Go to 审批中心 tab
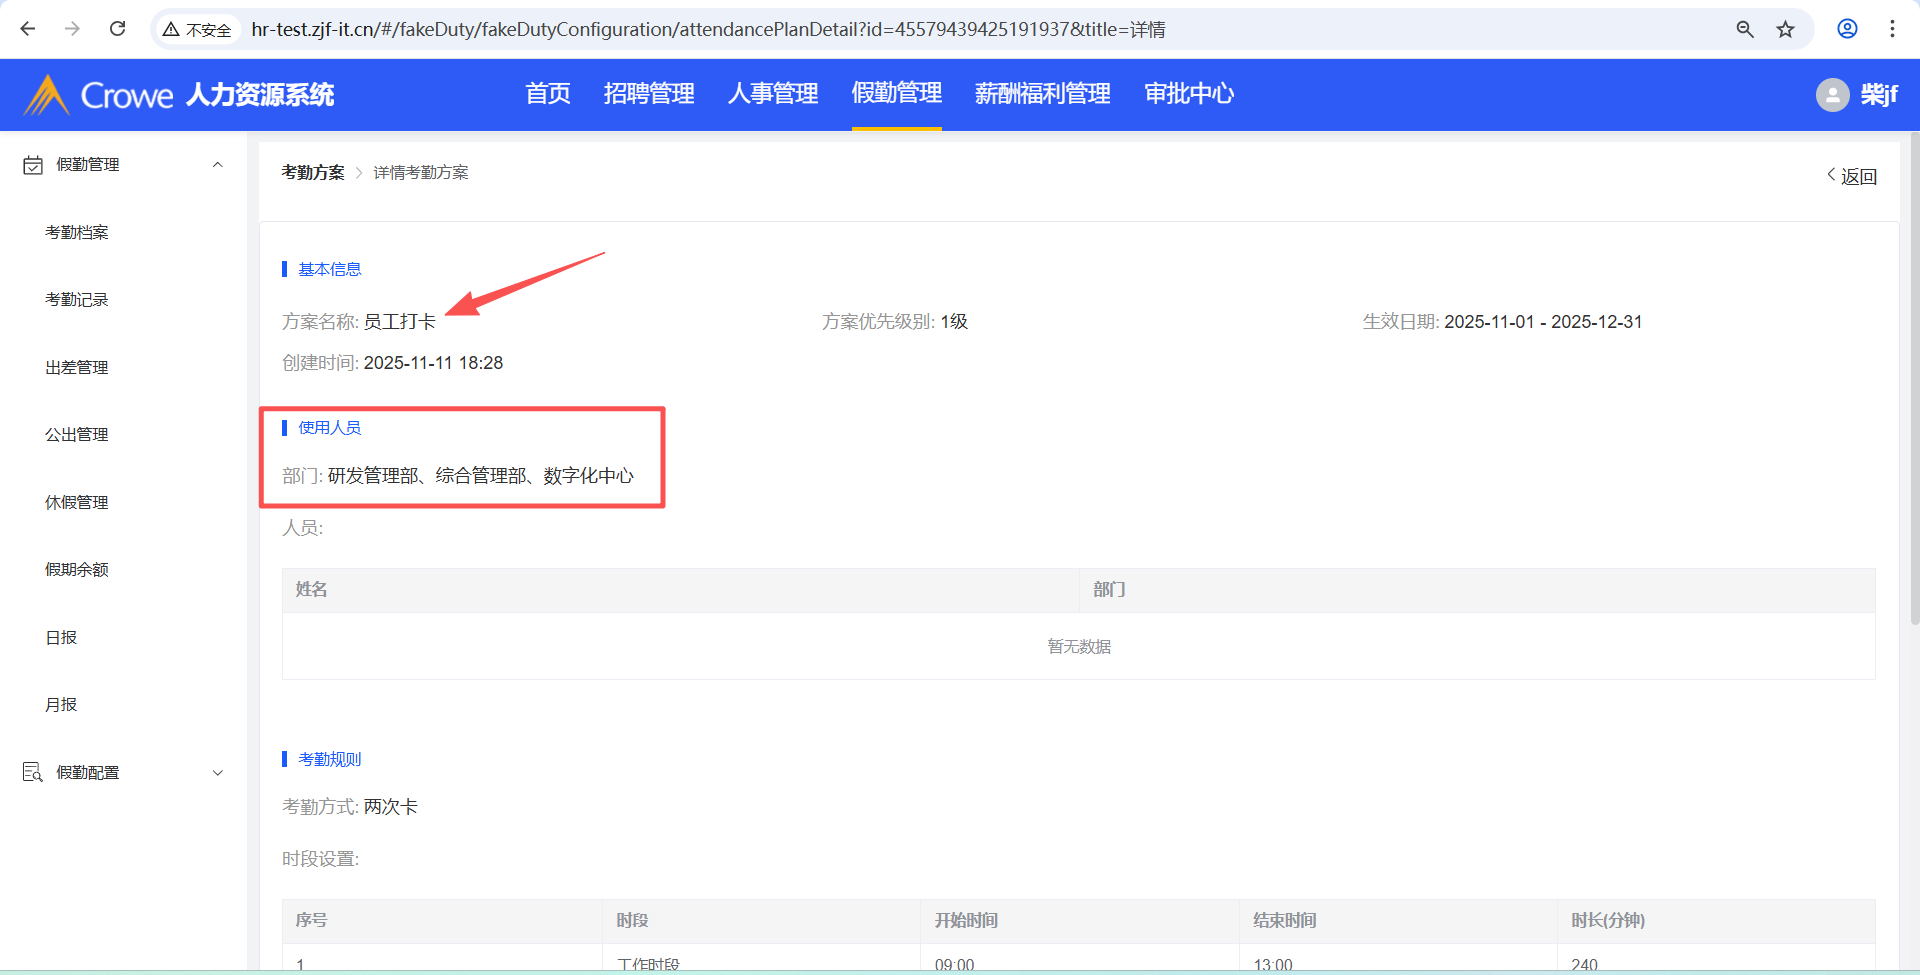 (1189, 94)
